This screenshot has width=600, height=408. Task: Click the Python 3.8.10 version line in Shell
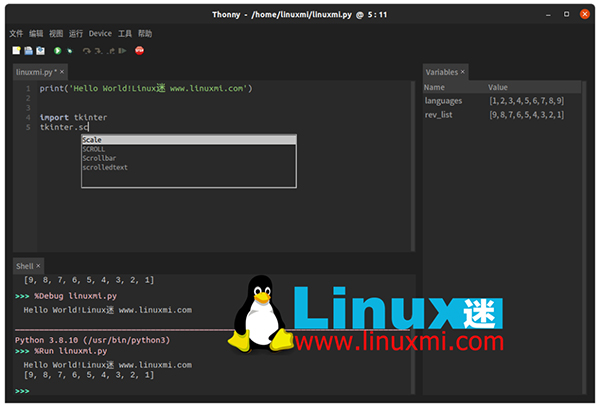pyautogui.click(x=92, y=340)
